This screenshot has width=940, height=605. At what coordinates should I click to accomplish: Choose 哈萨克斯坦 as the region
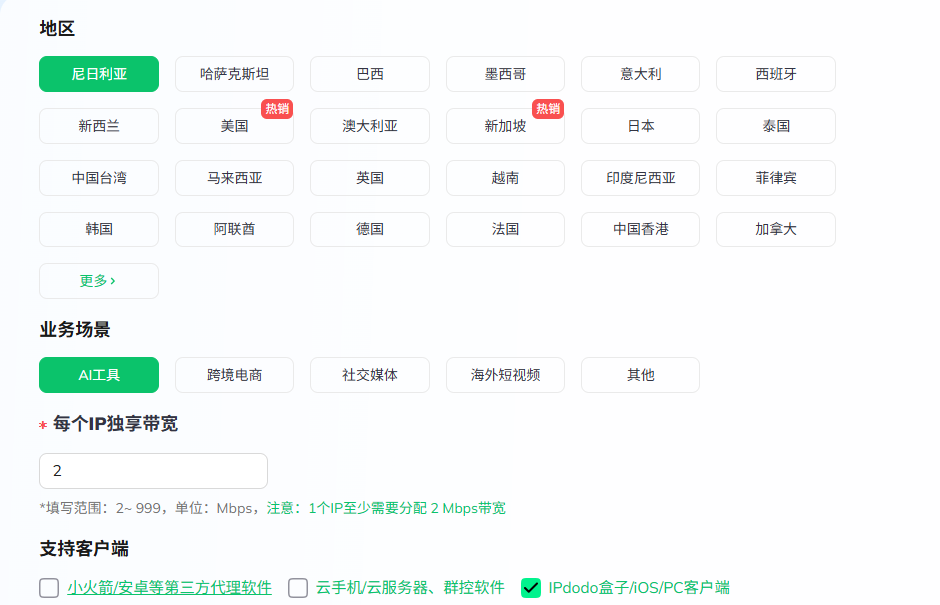coord(234,74)
